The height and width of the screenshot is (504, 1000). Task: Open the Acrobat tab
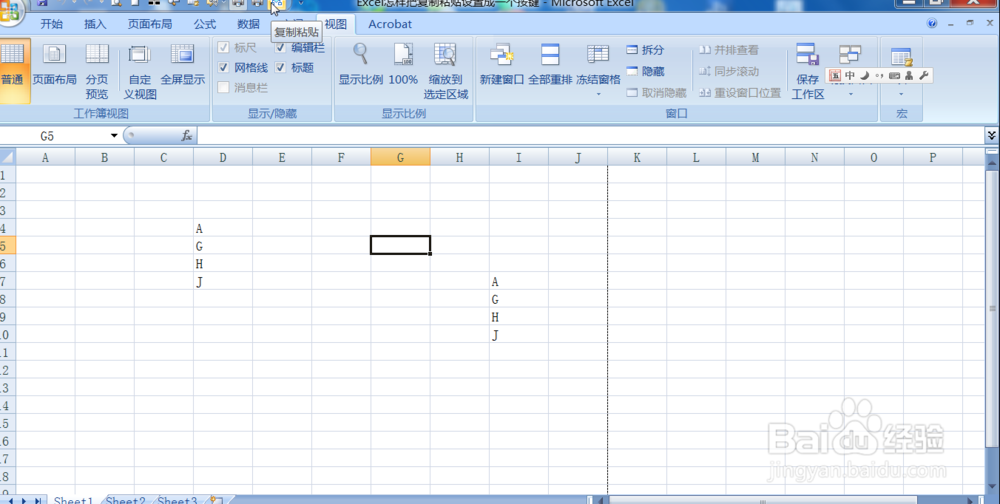click(390, 24)
